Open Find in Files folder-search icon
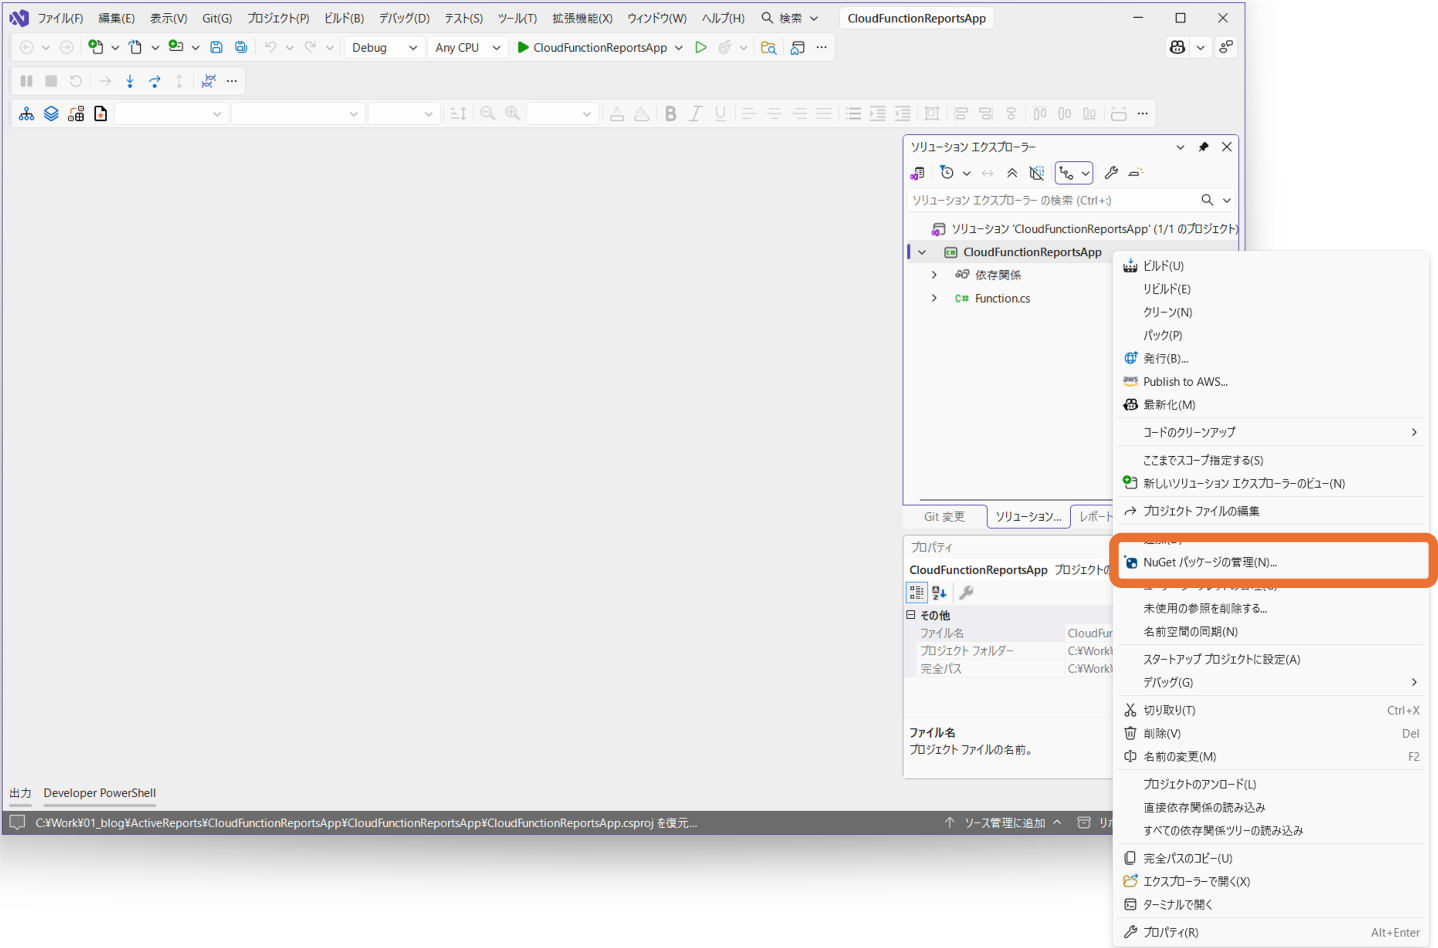Viewport: 1438px width, 948px height. (x=768, y=47)
